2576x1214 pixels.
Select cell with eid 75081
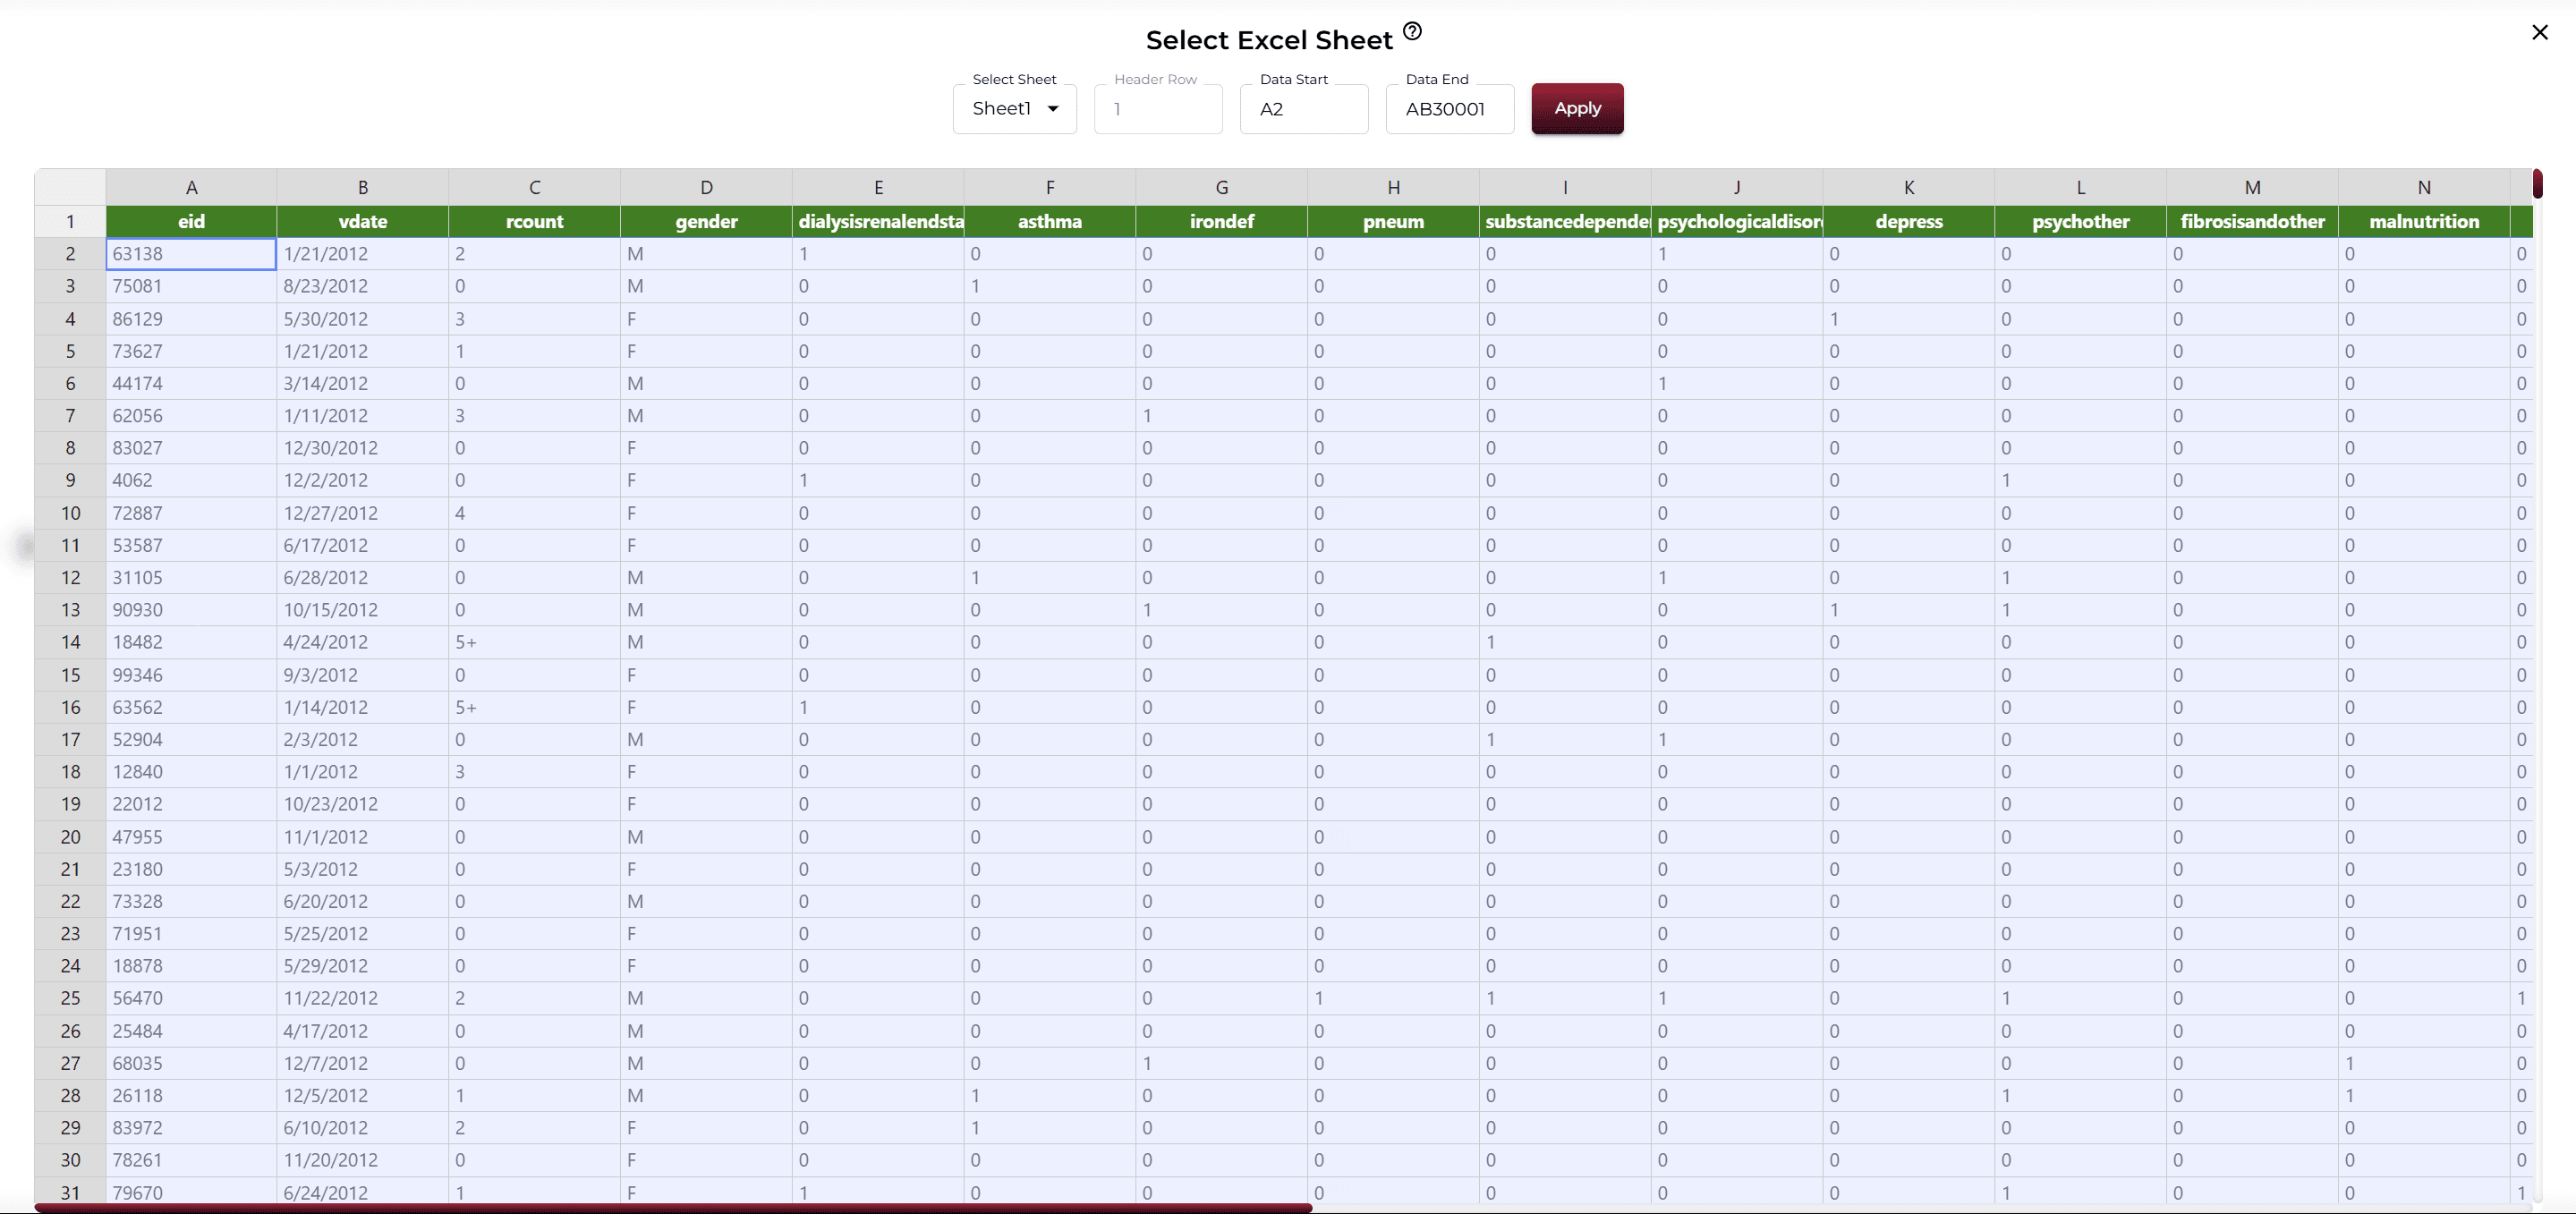(191, 286)
